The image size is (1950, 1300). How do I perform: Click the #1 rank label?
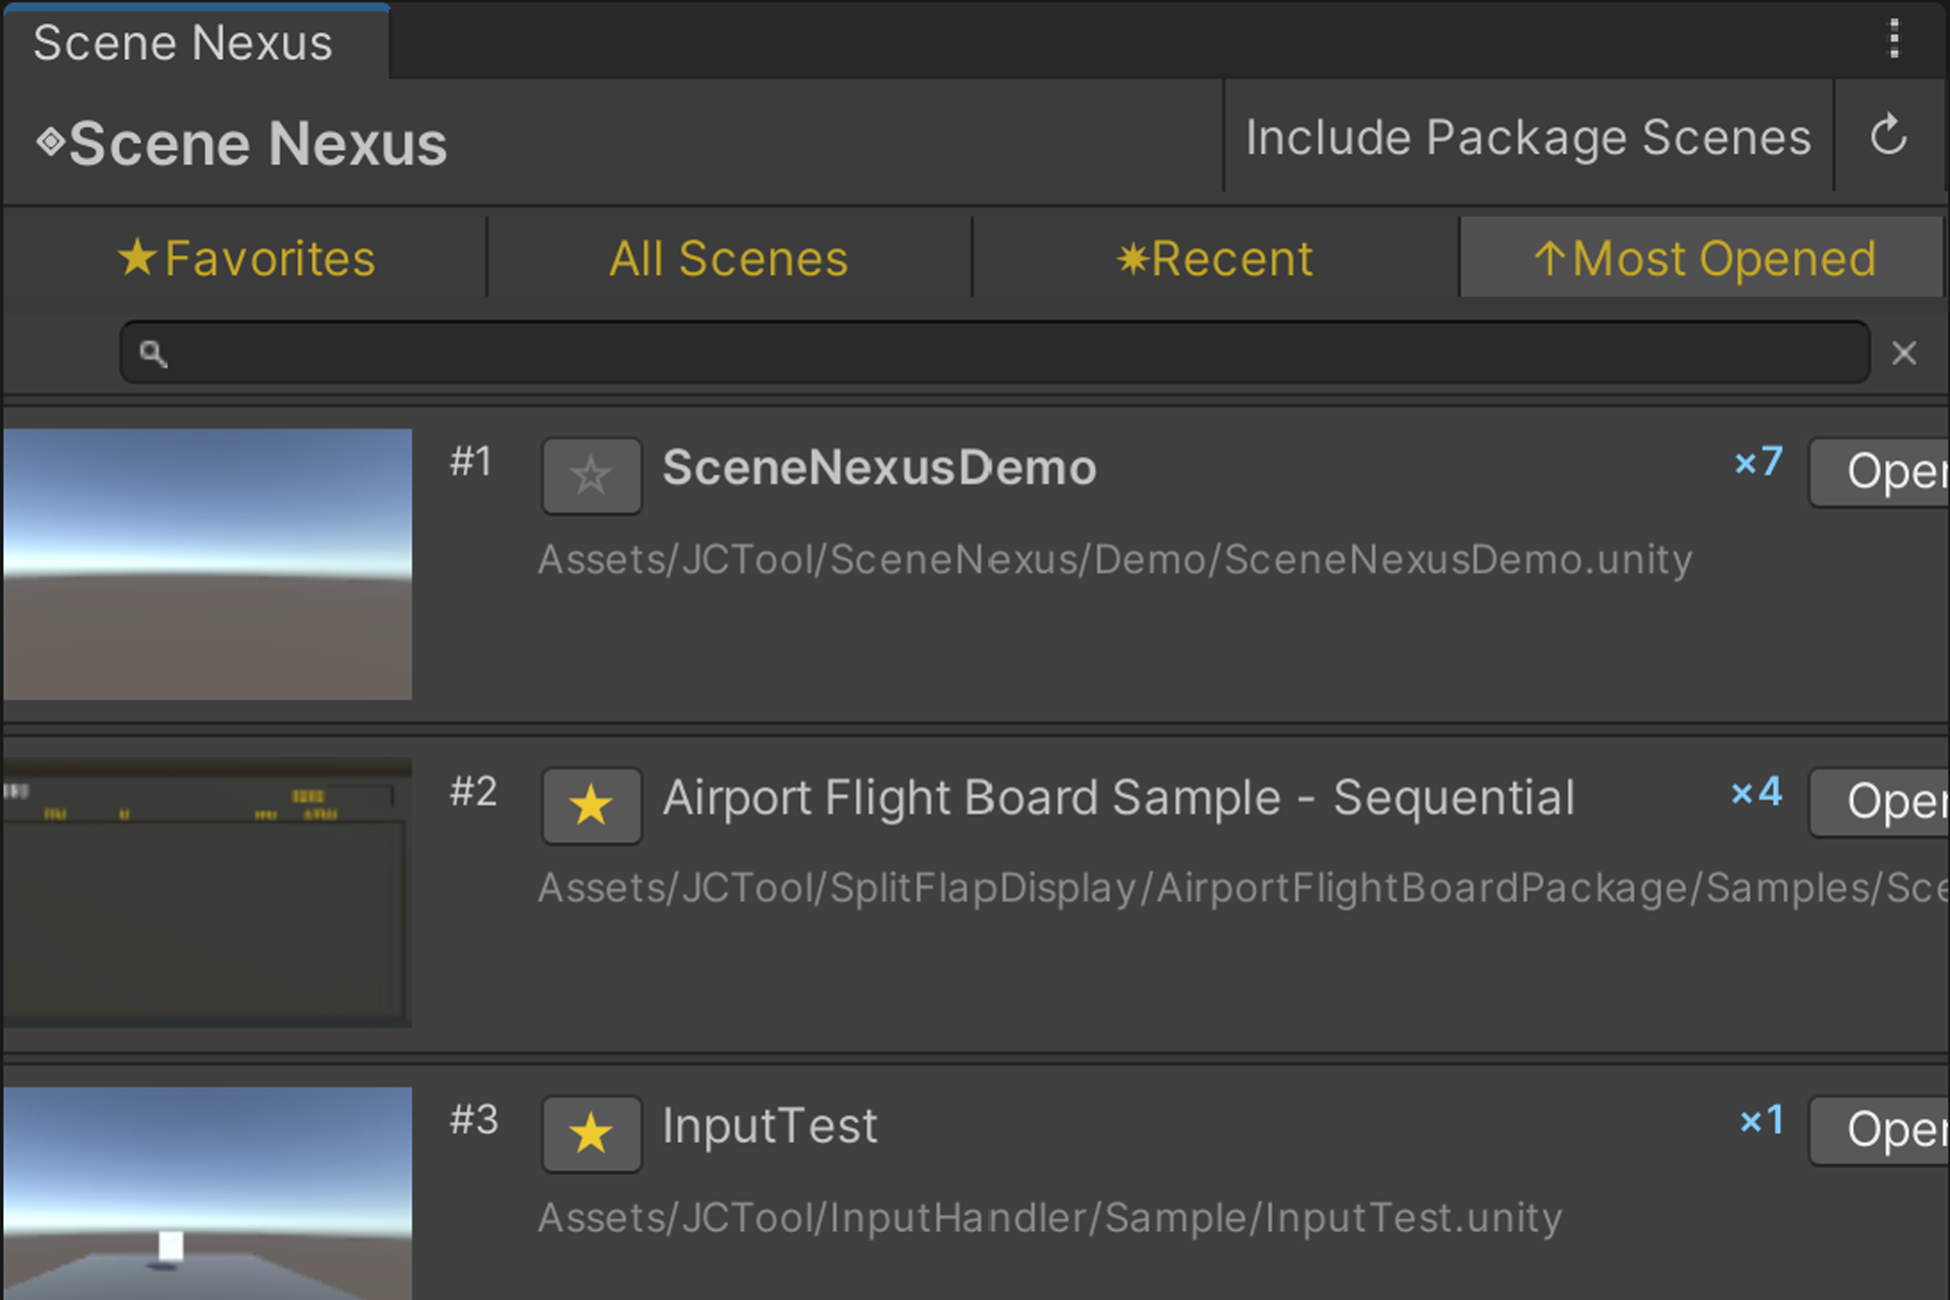pyautogui.click(x=471, y=462)
